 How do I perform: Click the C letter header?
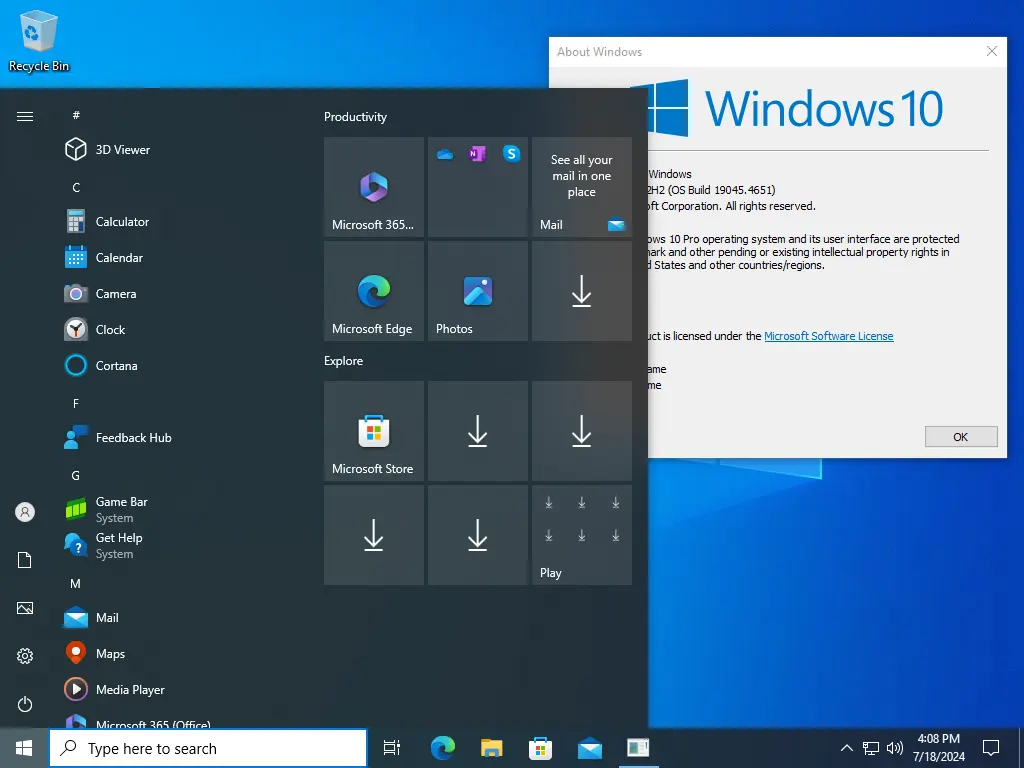(76, 187)
